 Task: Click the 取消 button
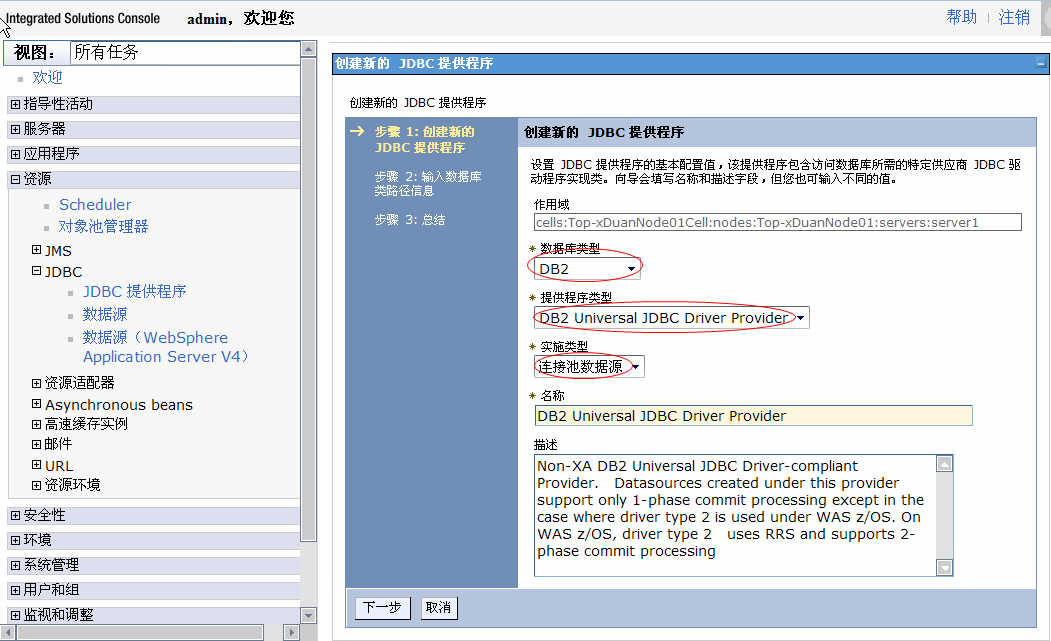coord(439,607)
